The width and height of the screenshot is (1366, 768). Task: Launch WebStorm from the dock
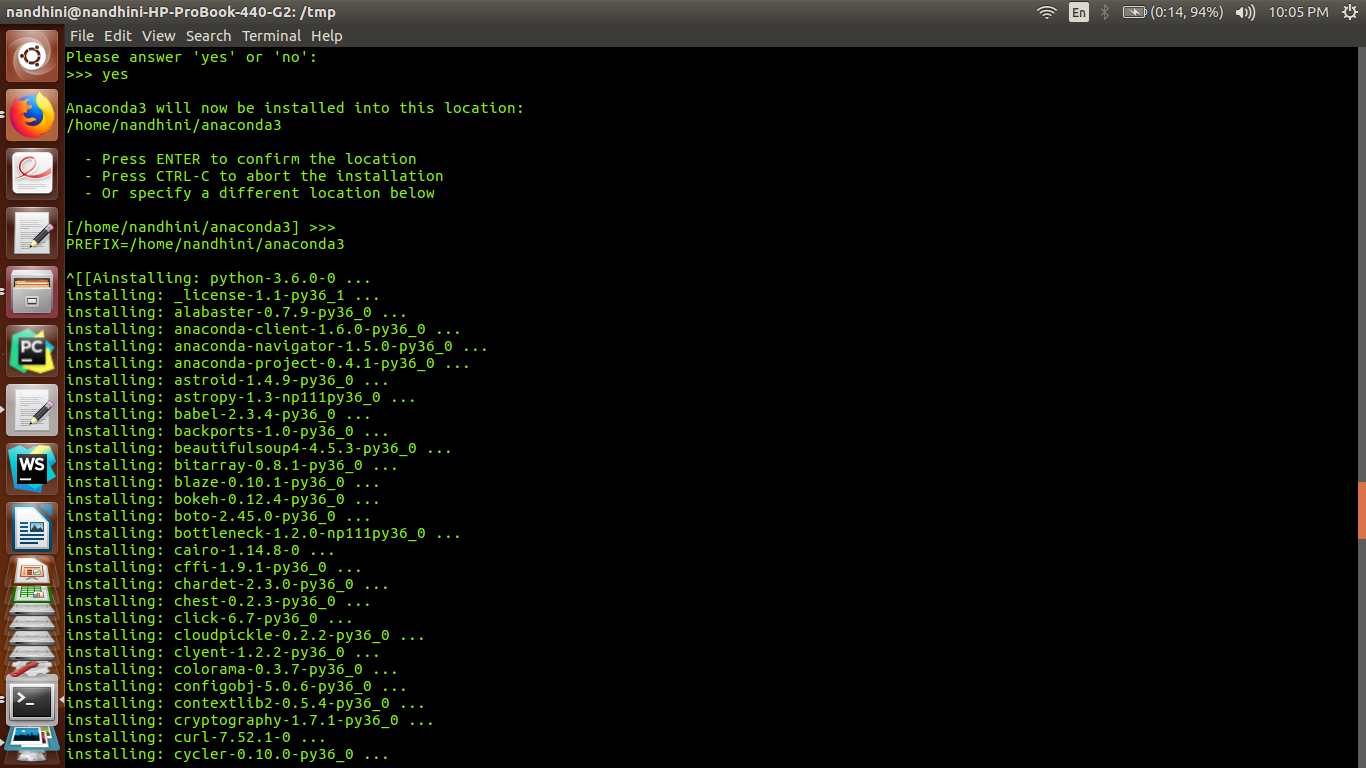(32, 469)
